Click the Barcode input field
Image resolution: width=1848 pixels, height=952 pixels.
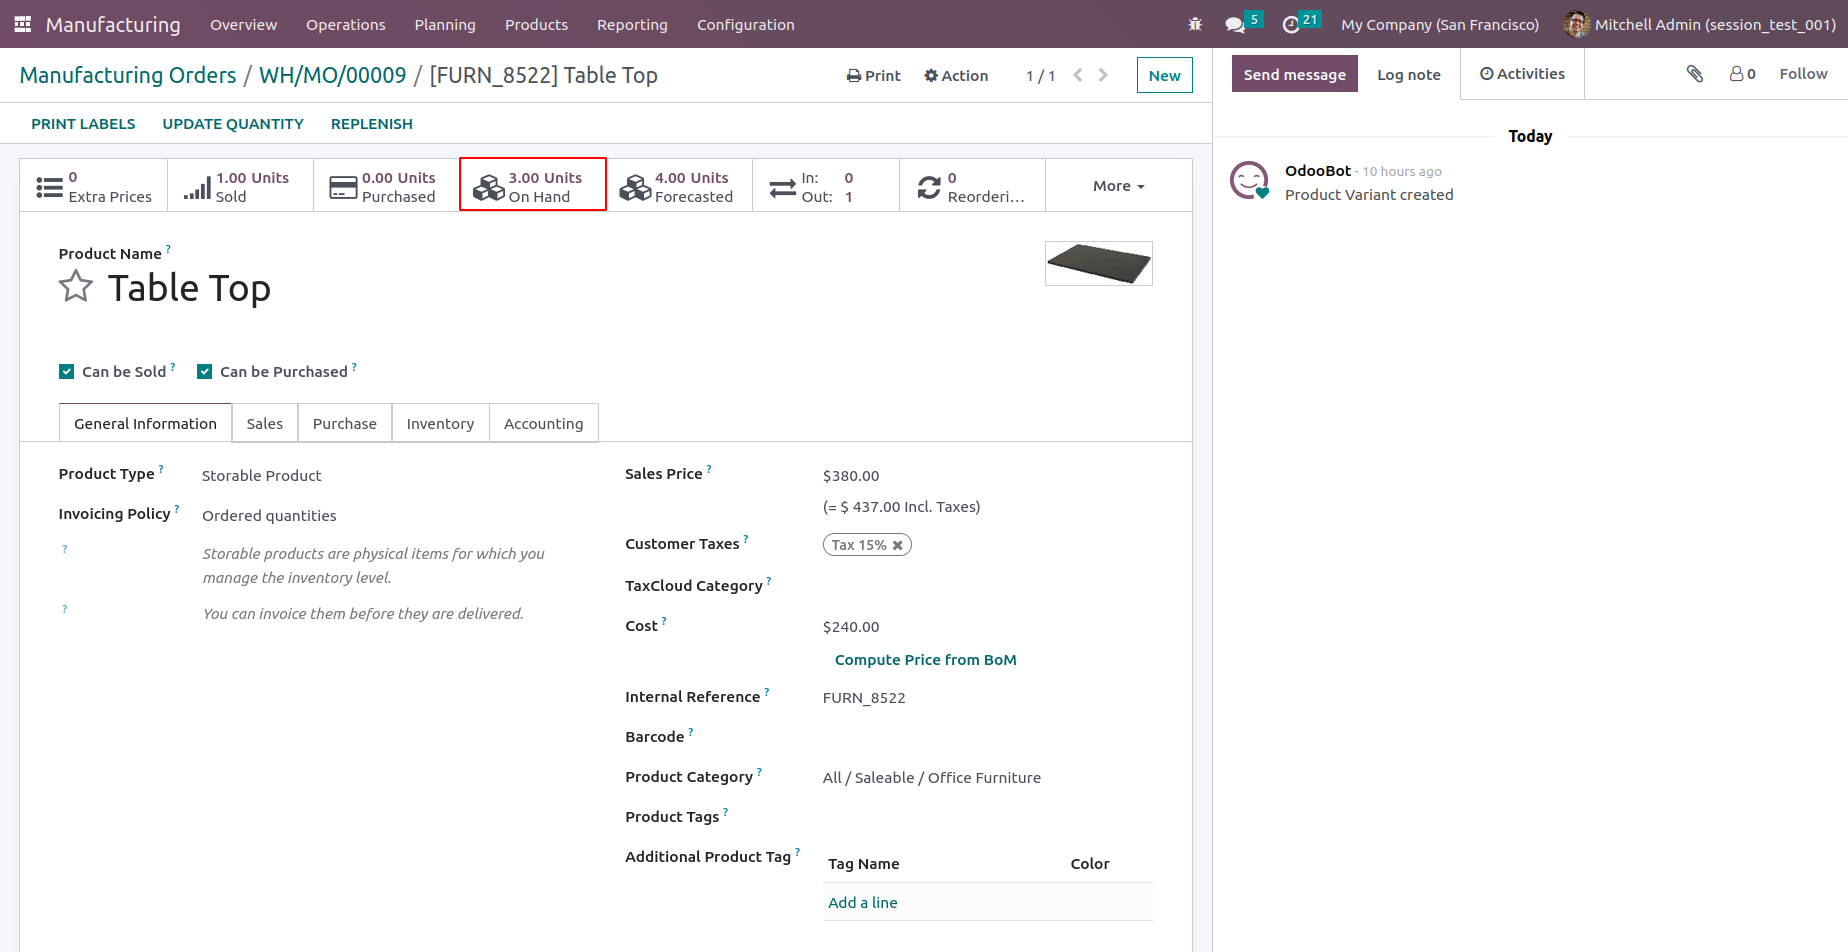click(x=988, y=738)
